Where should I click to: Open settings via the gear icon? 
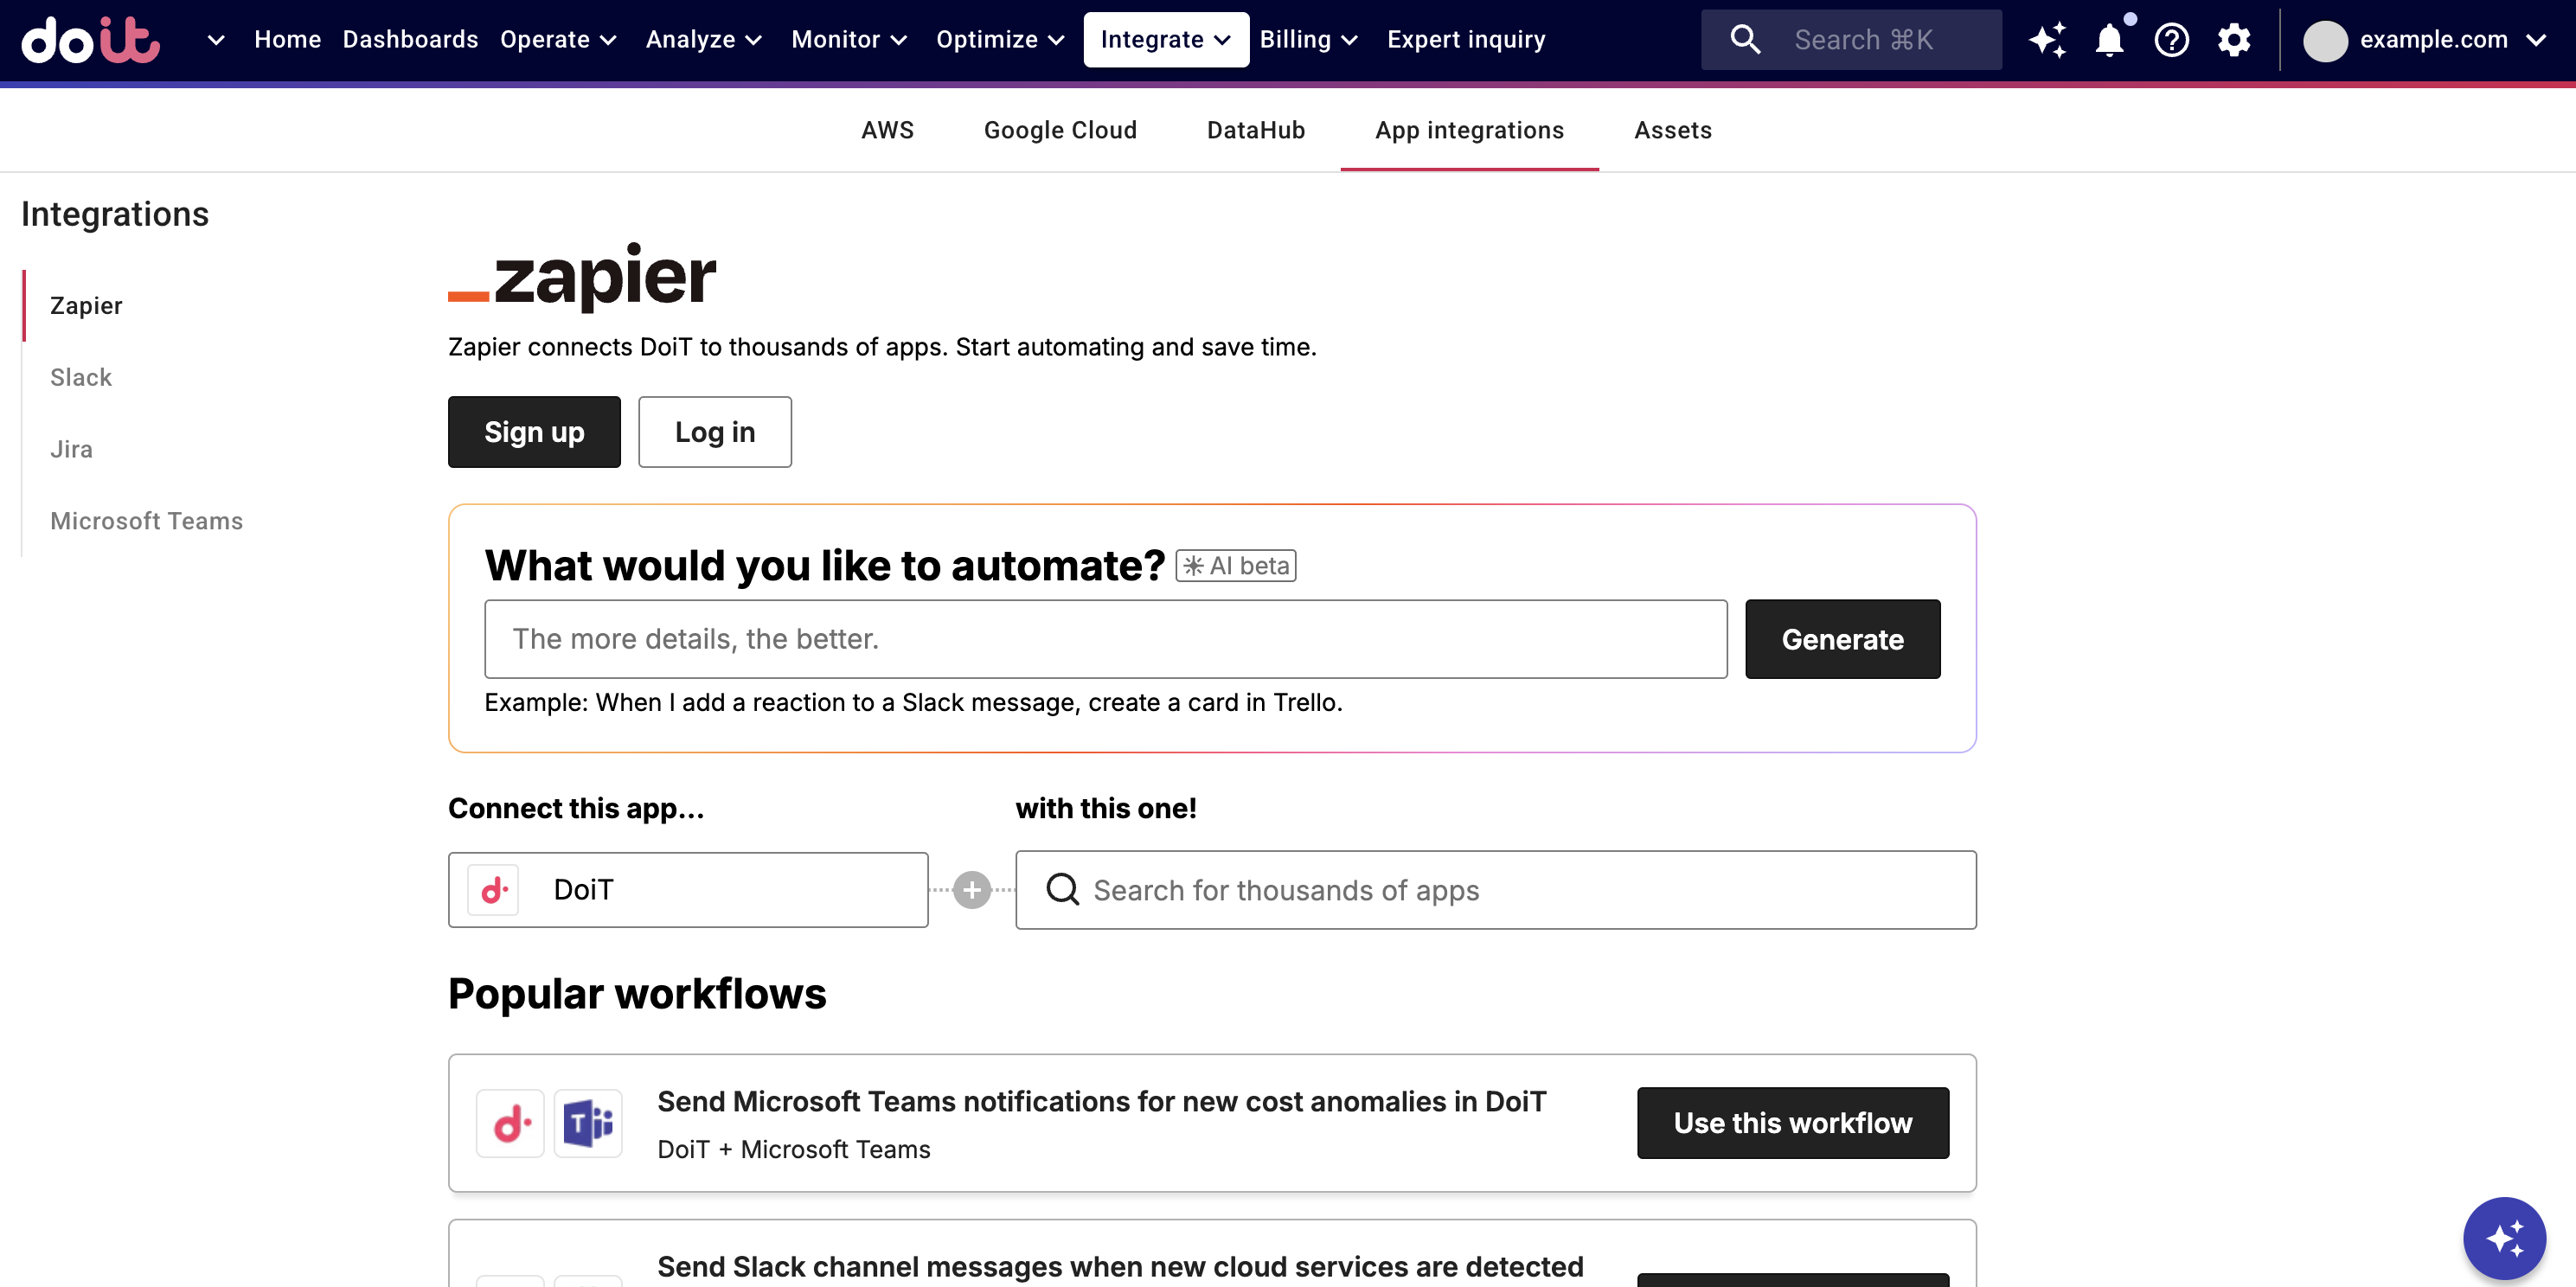(x=2234, y=40)
